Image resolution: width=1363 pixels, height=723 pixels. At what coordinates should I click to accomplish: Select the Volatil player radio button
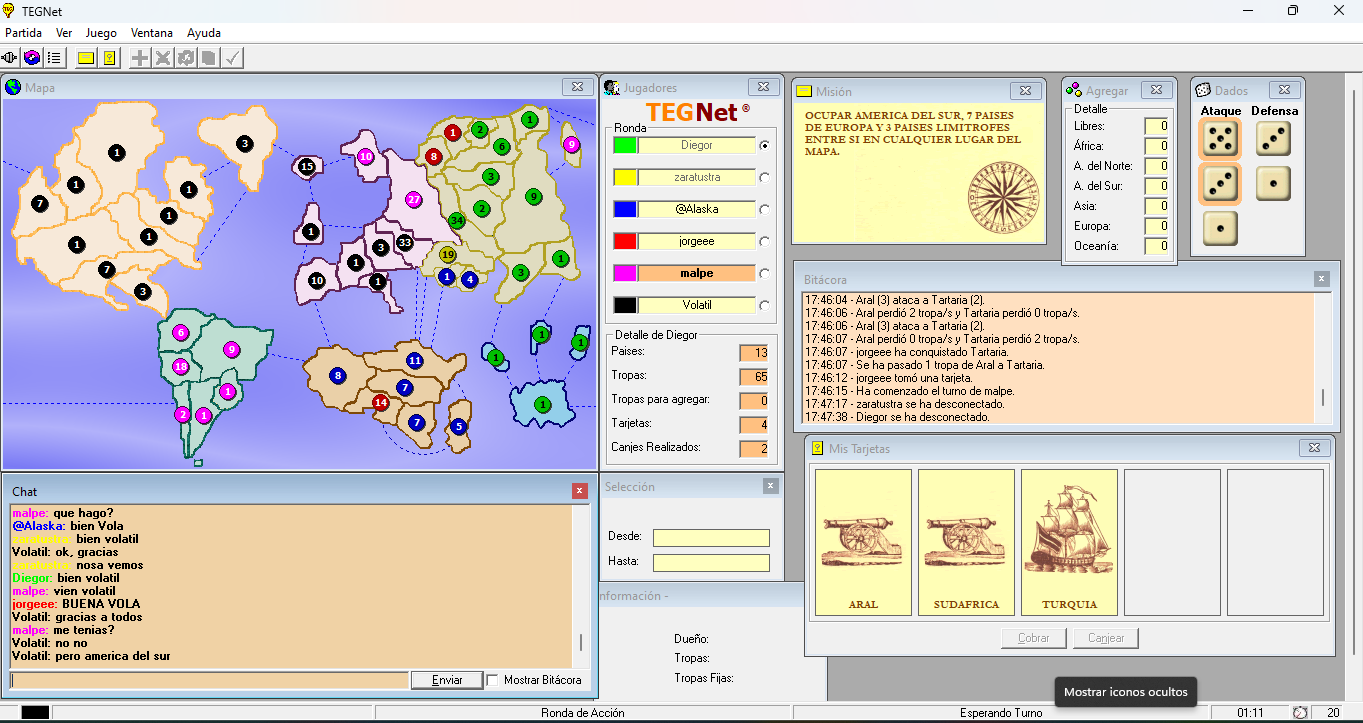pos(765,305)
